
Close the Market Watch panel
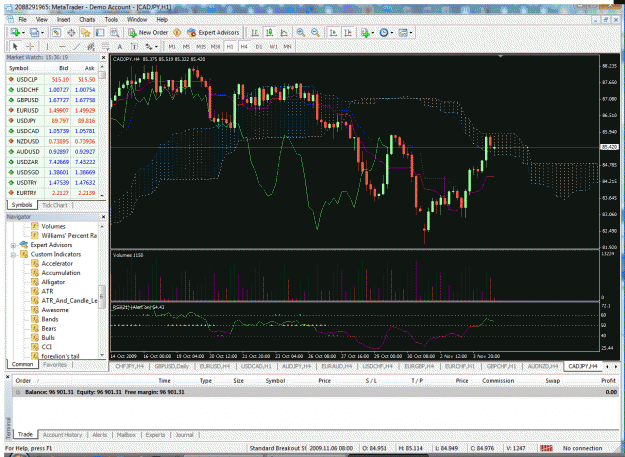tap(103, 58)
